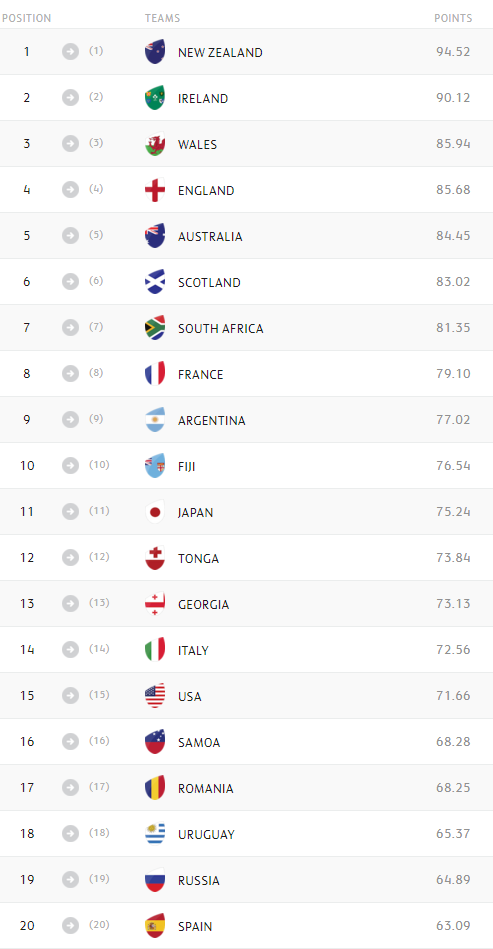Click the Uruguay flag icon
Image resolution: width=493 pixels, height=949 pixels.
[x=155, y=834]
